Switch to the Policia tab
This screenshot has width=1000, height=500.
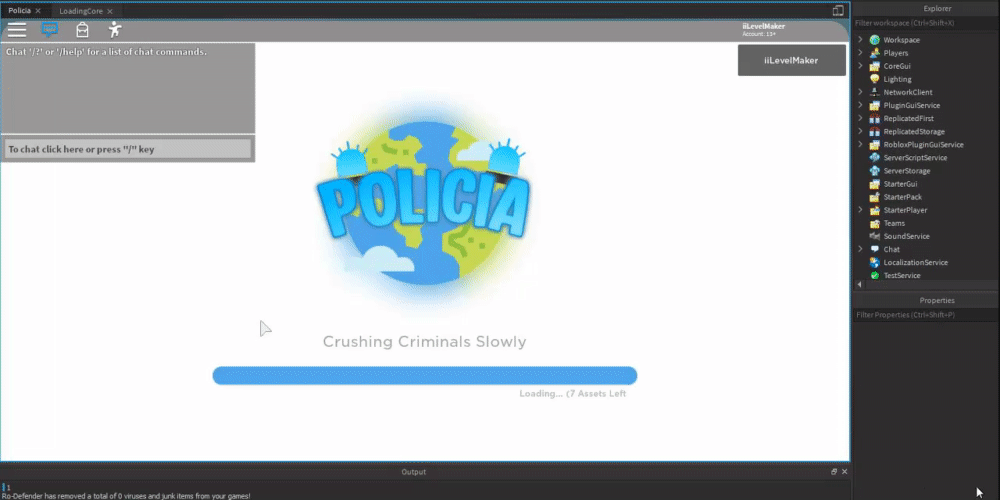tap(19, 11)
